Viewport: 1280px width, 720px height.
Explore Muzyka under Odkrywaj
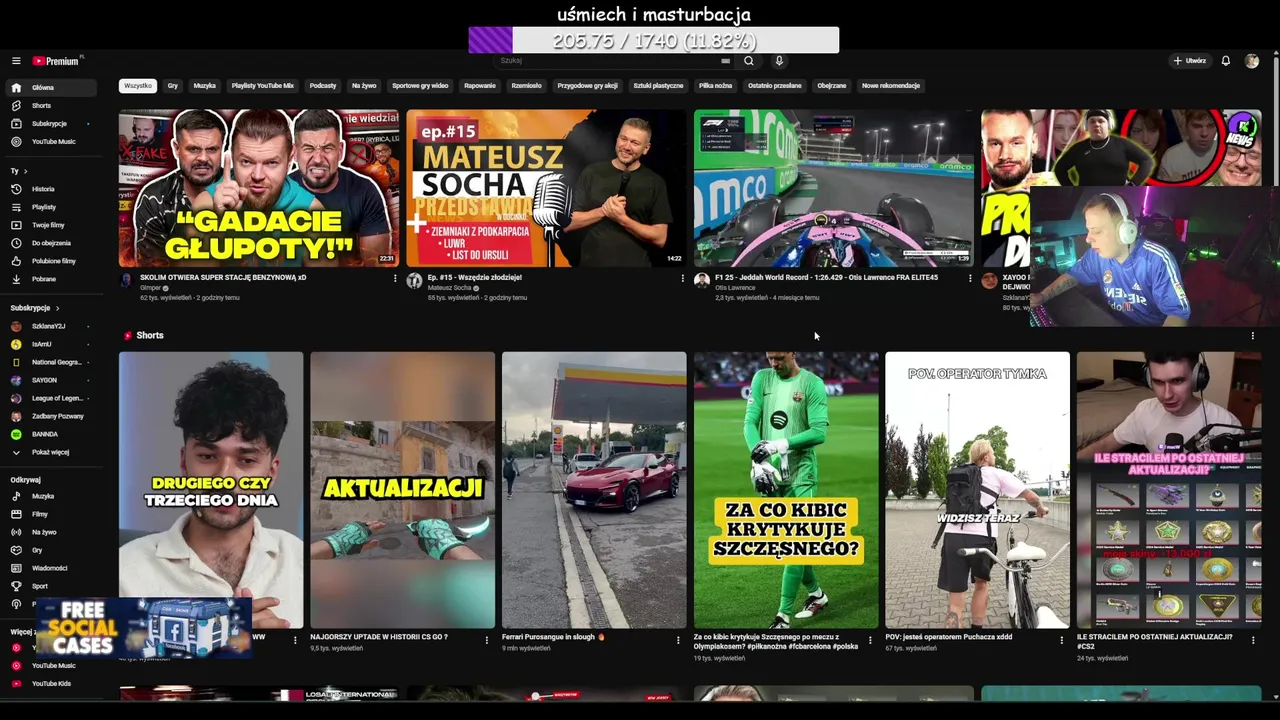(x=50, y=496)
